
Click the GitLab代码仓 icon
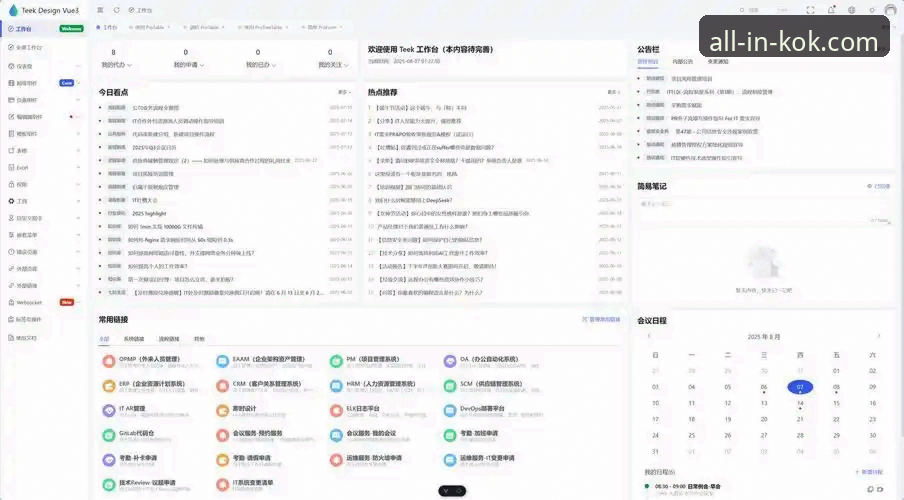pyautogui.click(x=109, y=436)
